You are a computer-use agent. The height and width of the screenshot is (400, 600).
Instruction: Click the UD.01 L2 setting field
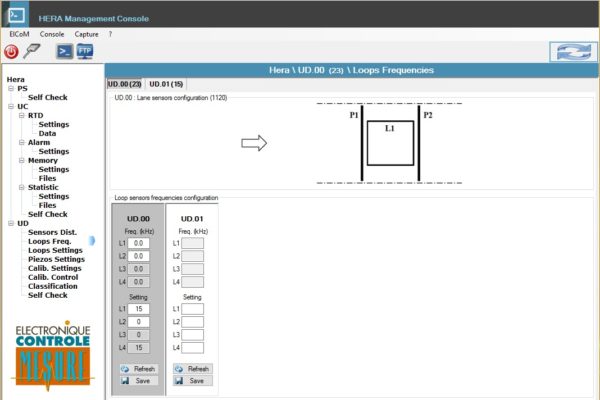[x=192, y=322]
